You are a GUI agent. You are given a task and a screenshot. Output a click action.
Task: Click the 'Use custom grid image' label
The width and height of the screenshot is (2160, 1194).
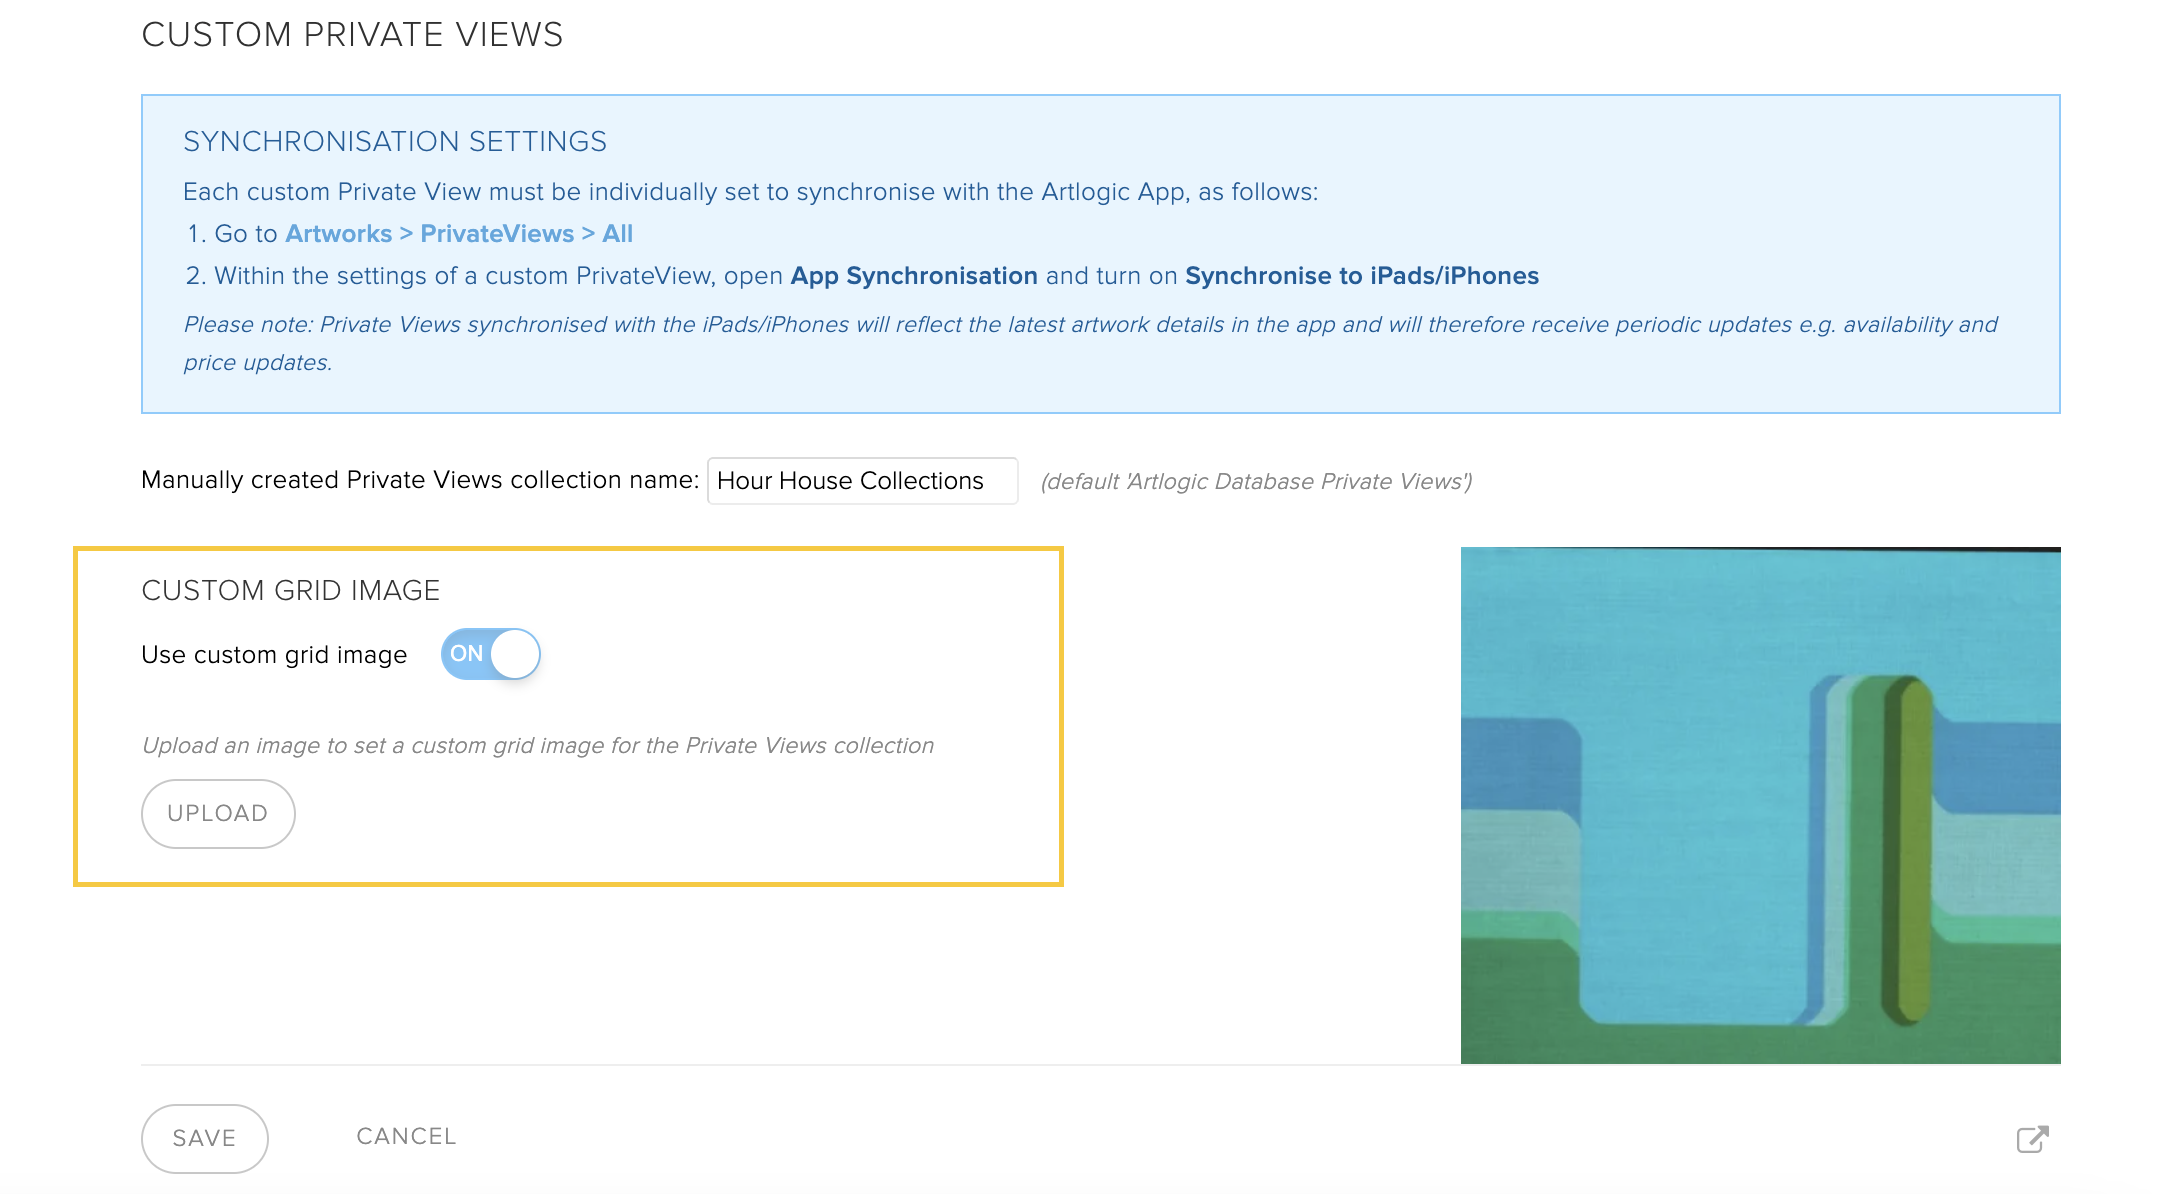click(274, 655)
